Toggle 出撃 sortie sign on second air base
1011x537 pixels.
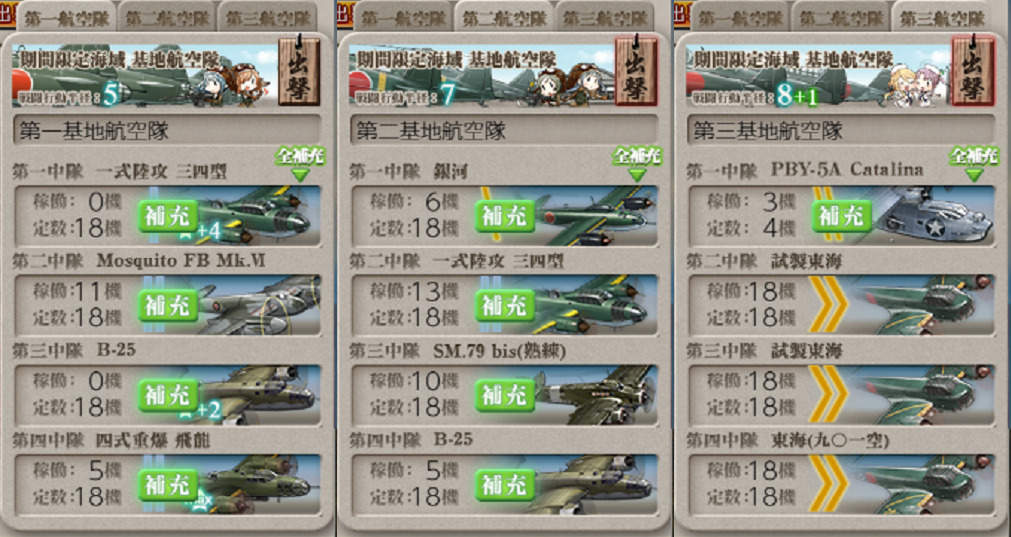636,71
